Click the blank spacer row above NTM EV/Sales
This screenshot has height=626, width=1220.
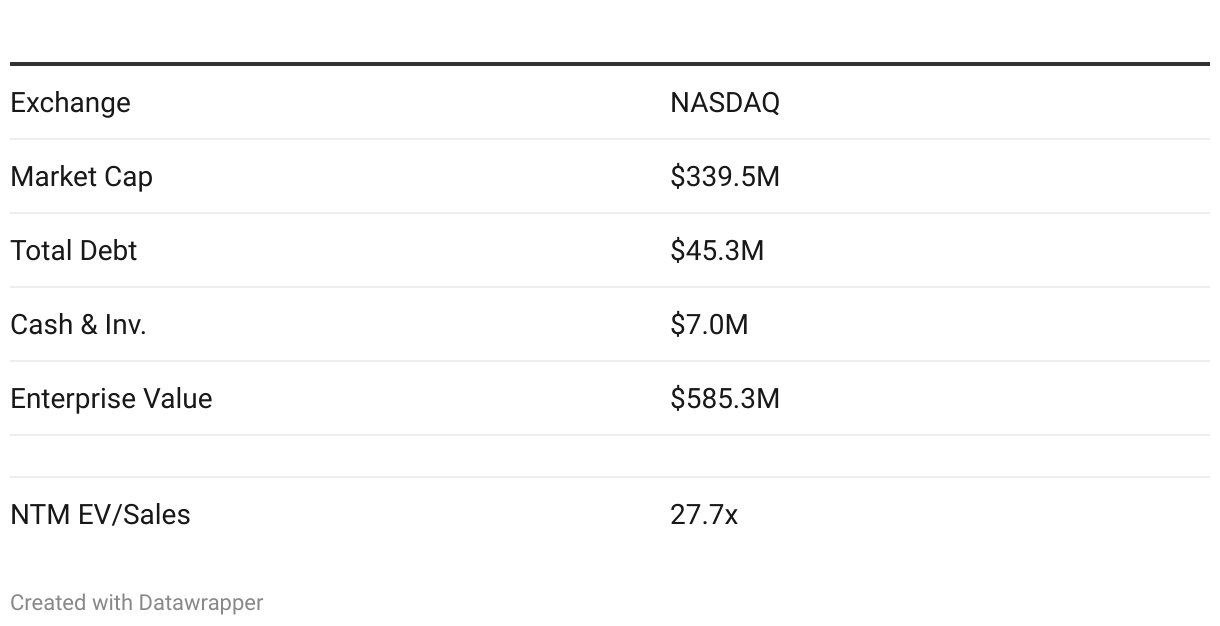[610, 456]
